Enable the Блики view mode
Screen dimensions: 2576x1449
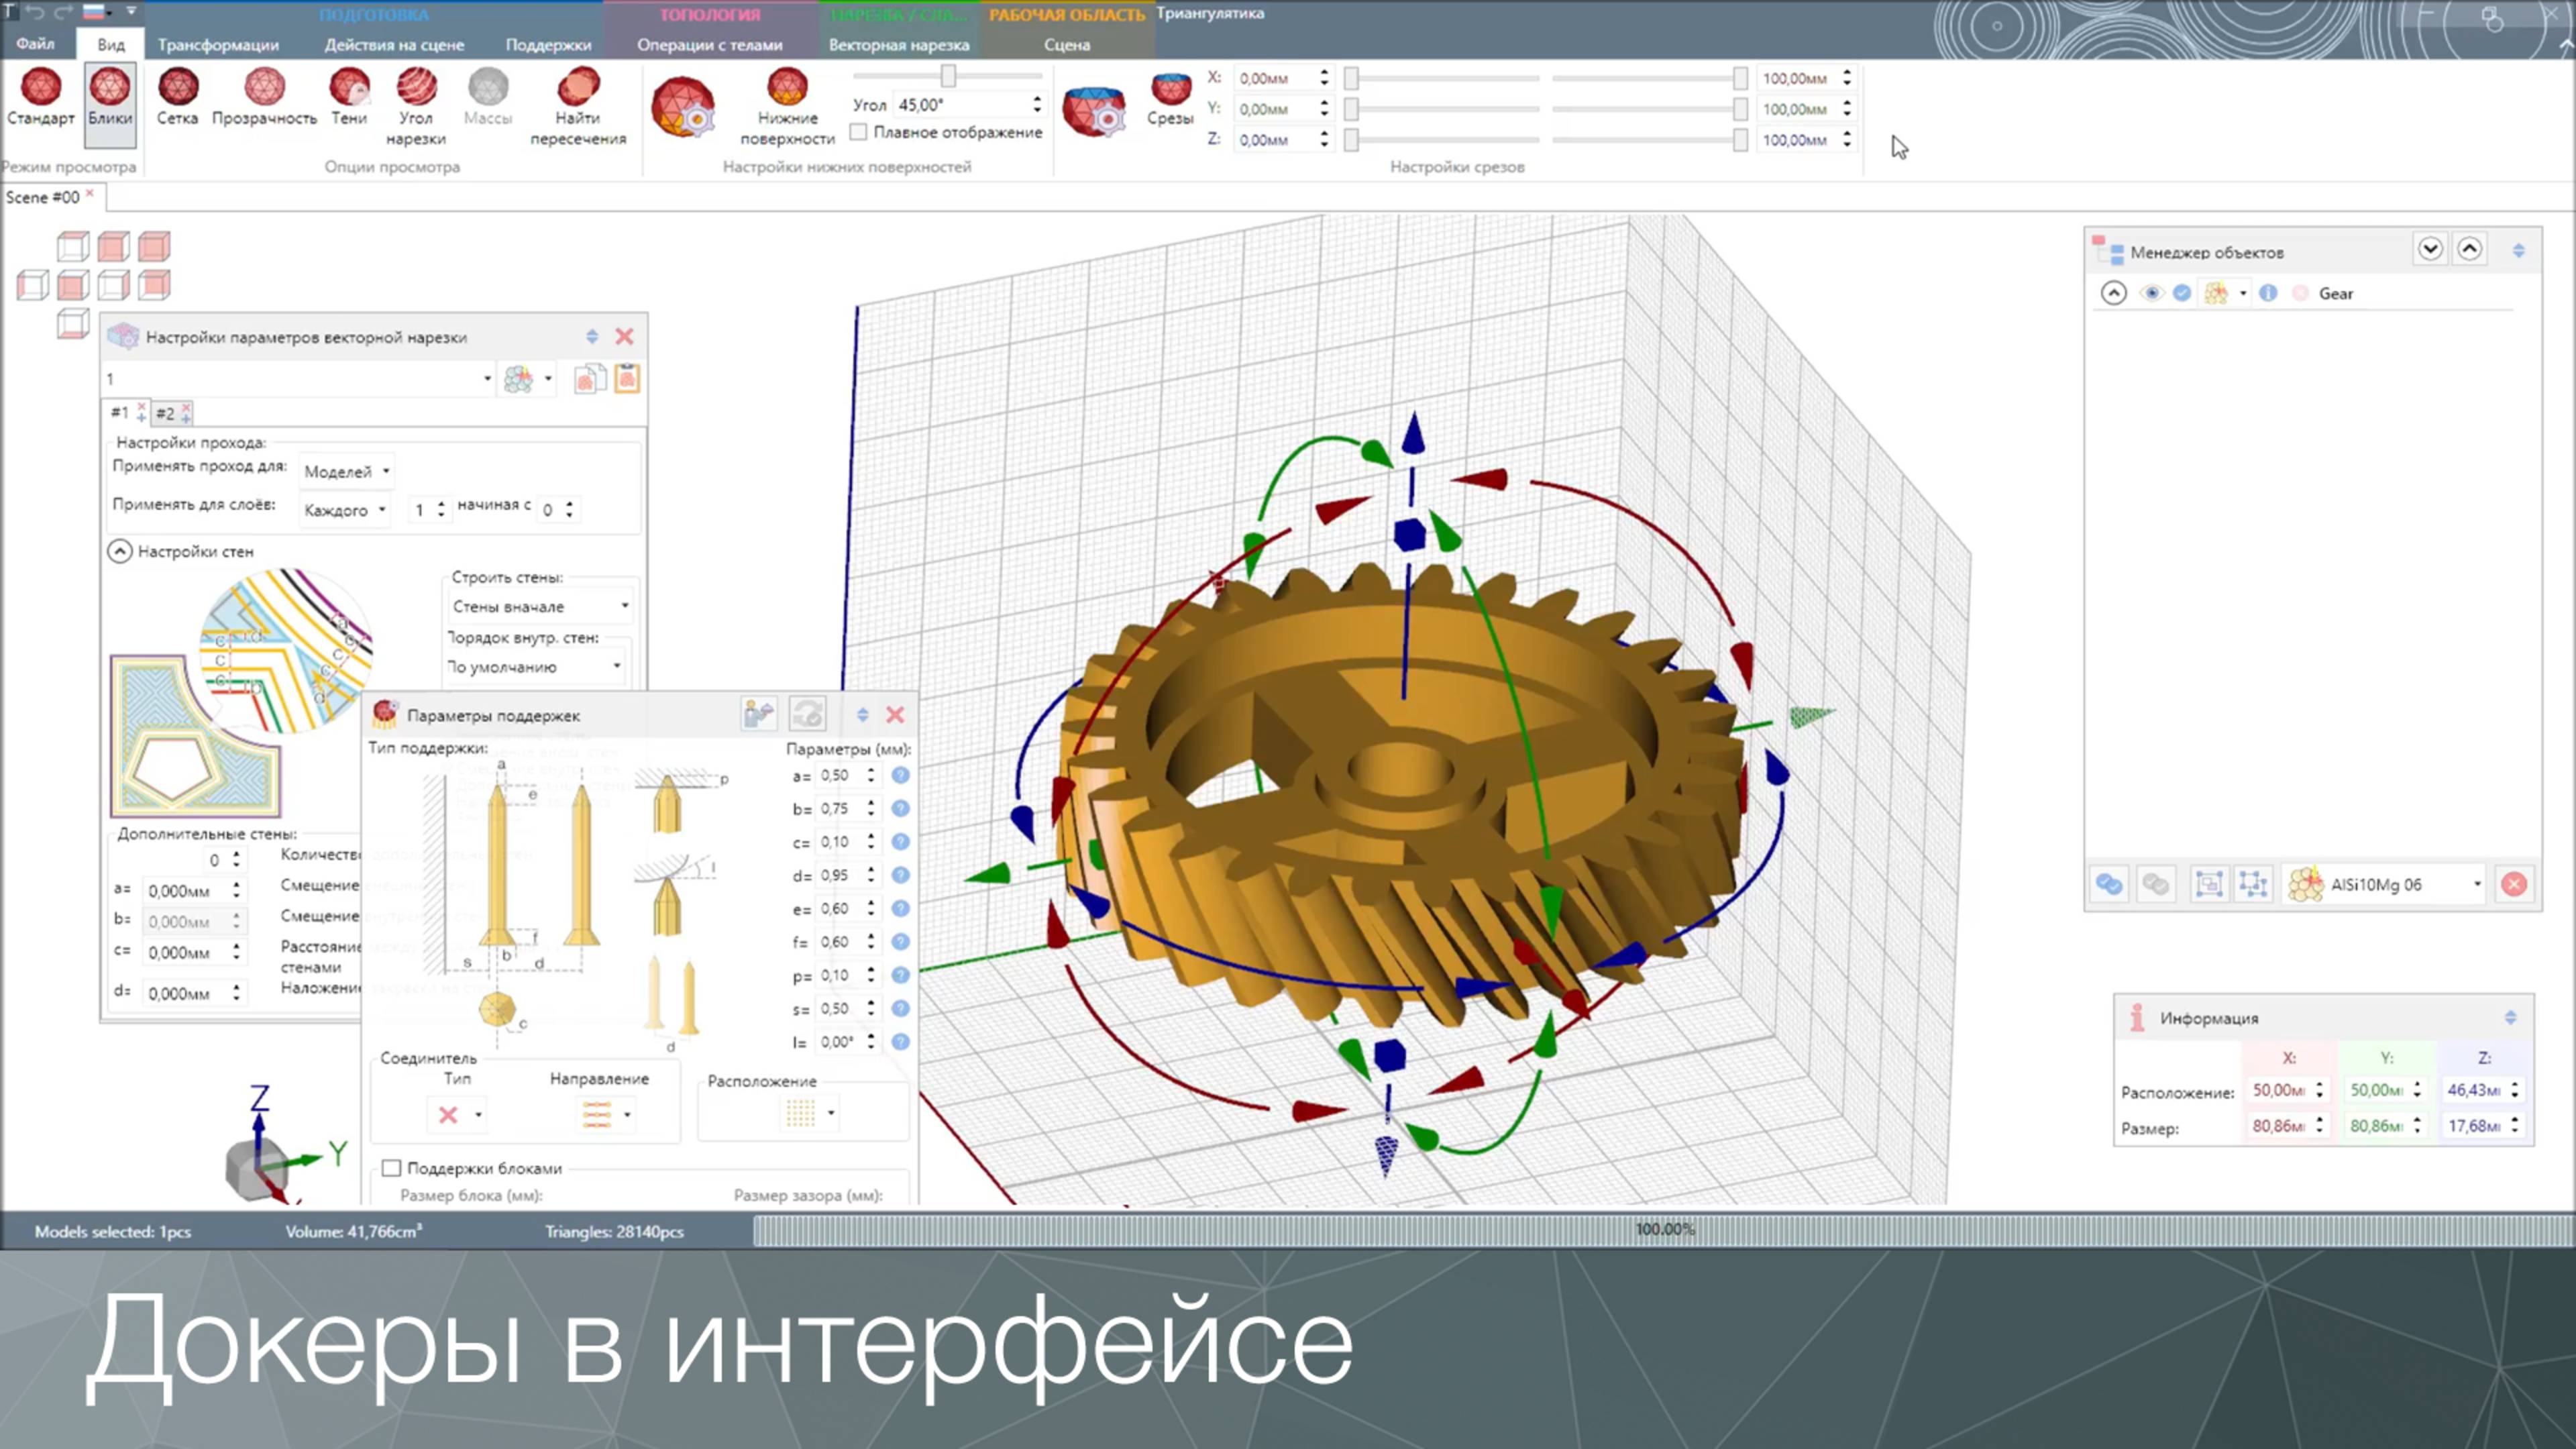(110, 100)
